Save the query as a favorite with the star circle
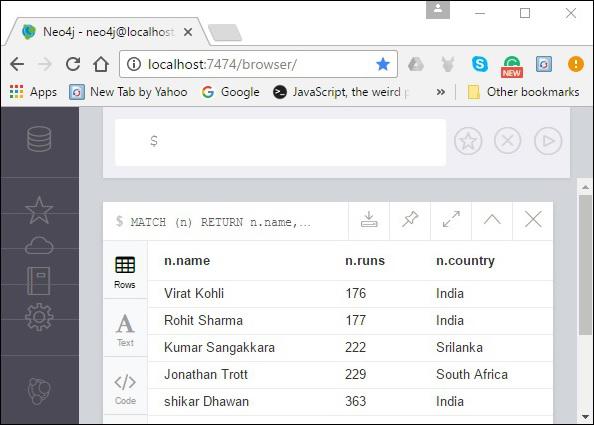The width and height of the screenshot is (594, 425). click(468, 141)
